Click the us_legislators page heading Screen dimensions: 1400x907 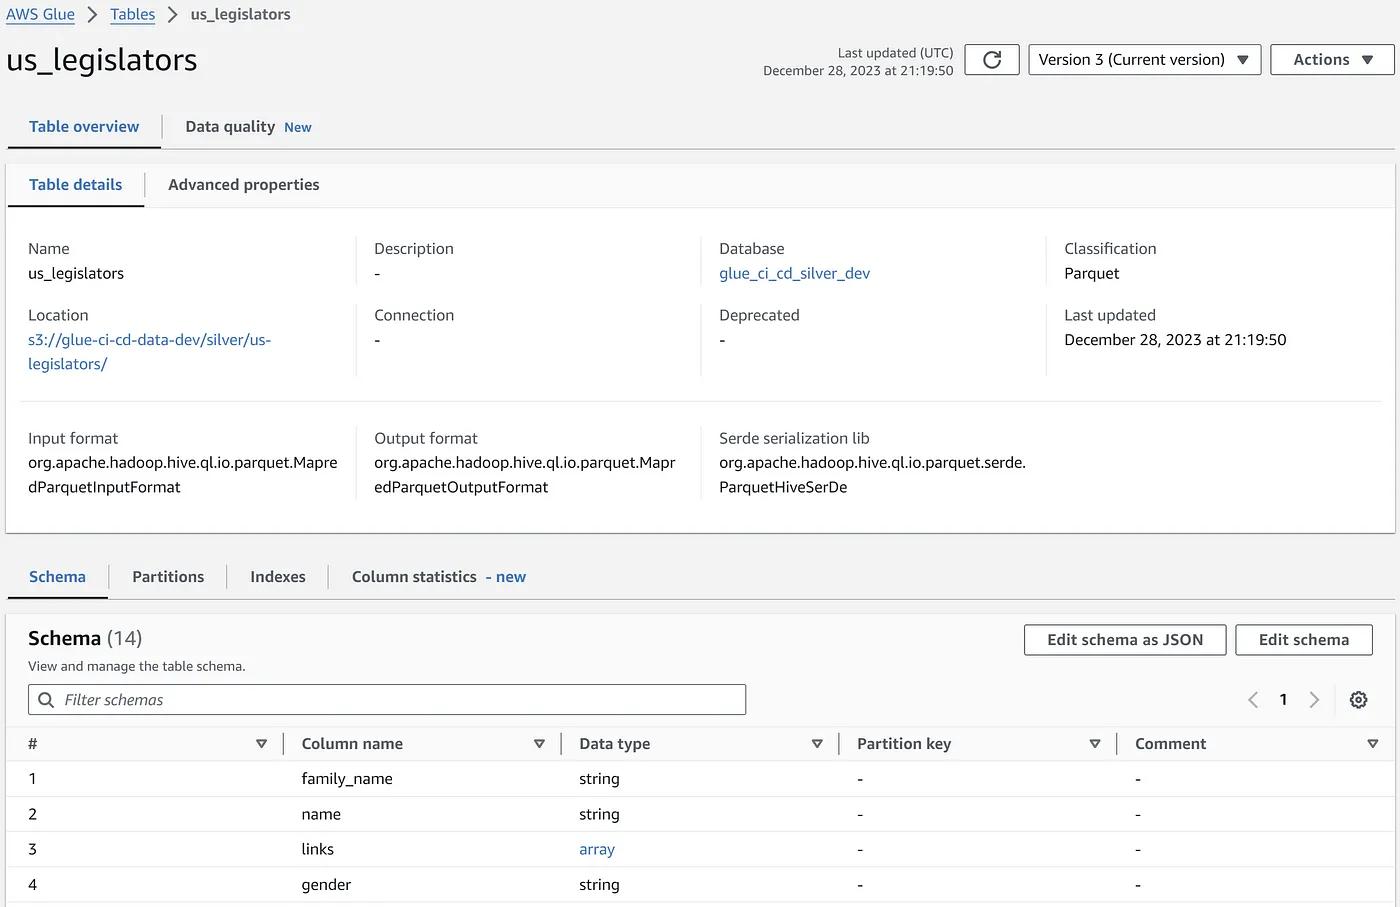click(x=102, y=60)
